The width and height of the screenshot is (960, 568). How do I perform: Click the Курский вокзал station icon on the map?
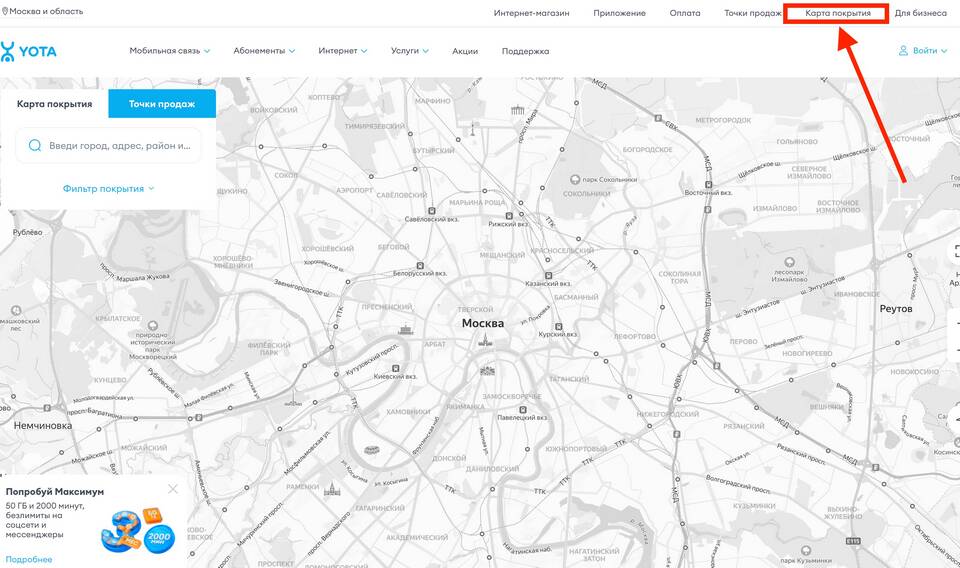pos(558,327)
